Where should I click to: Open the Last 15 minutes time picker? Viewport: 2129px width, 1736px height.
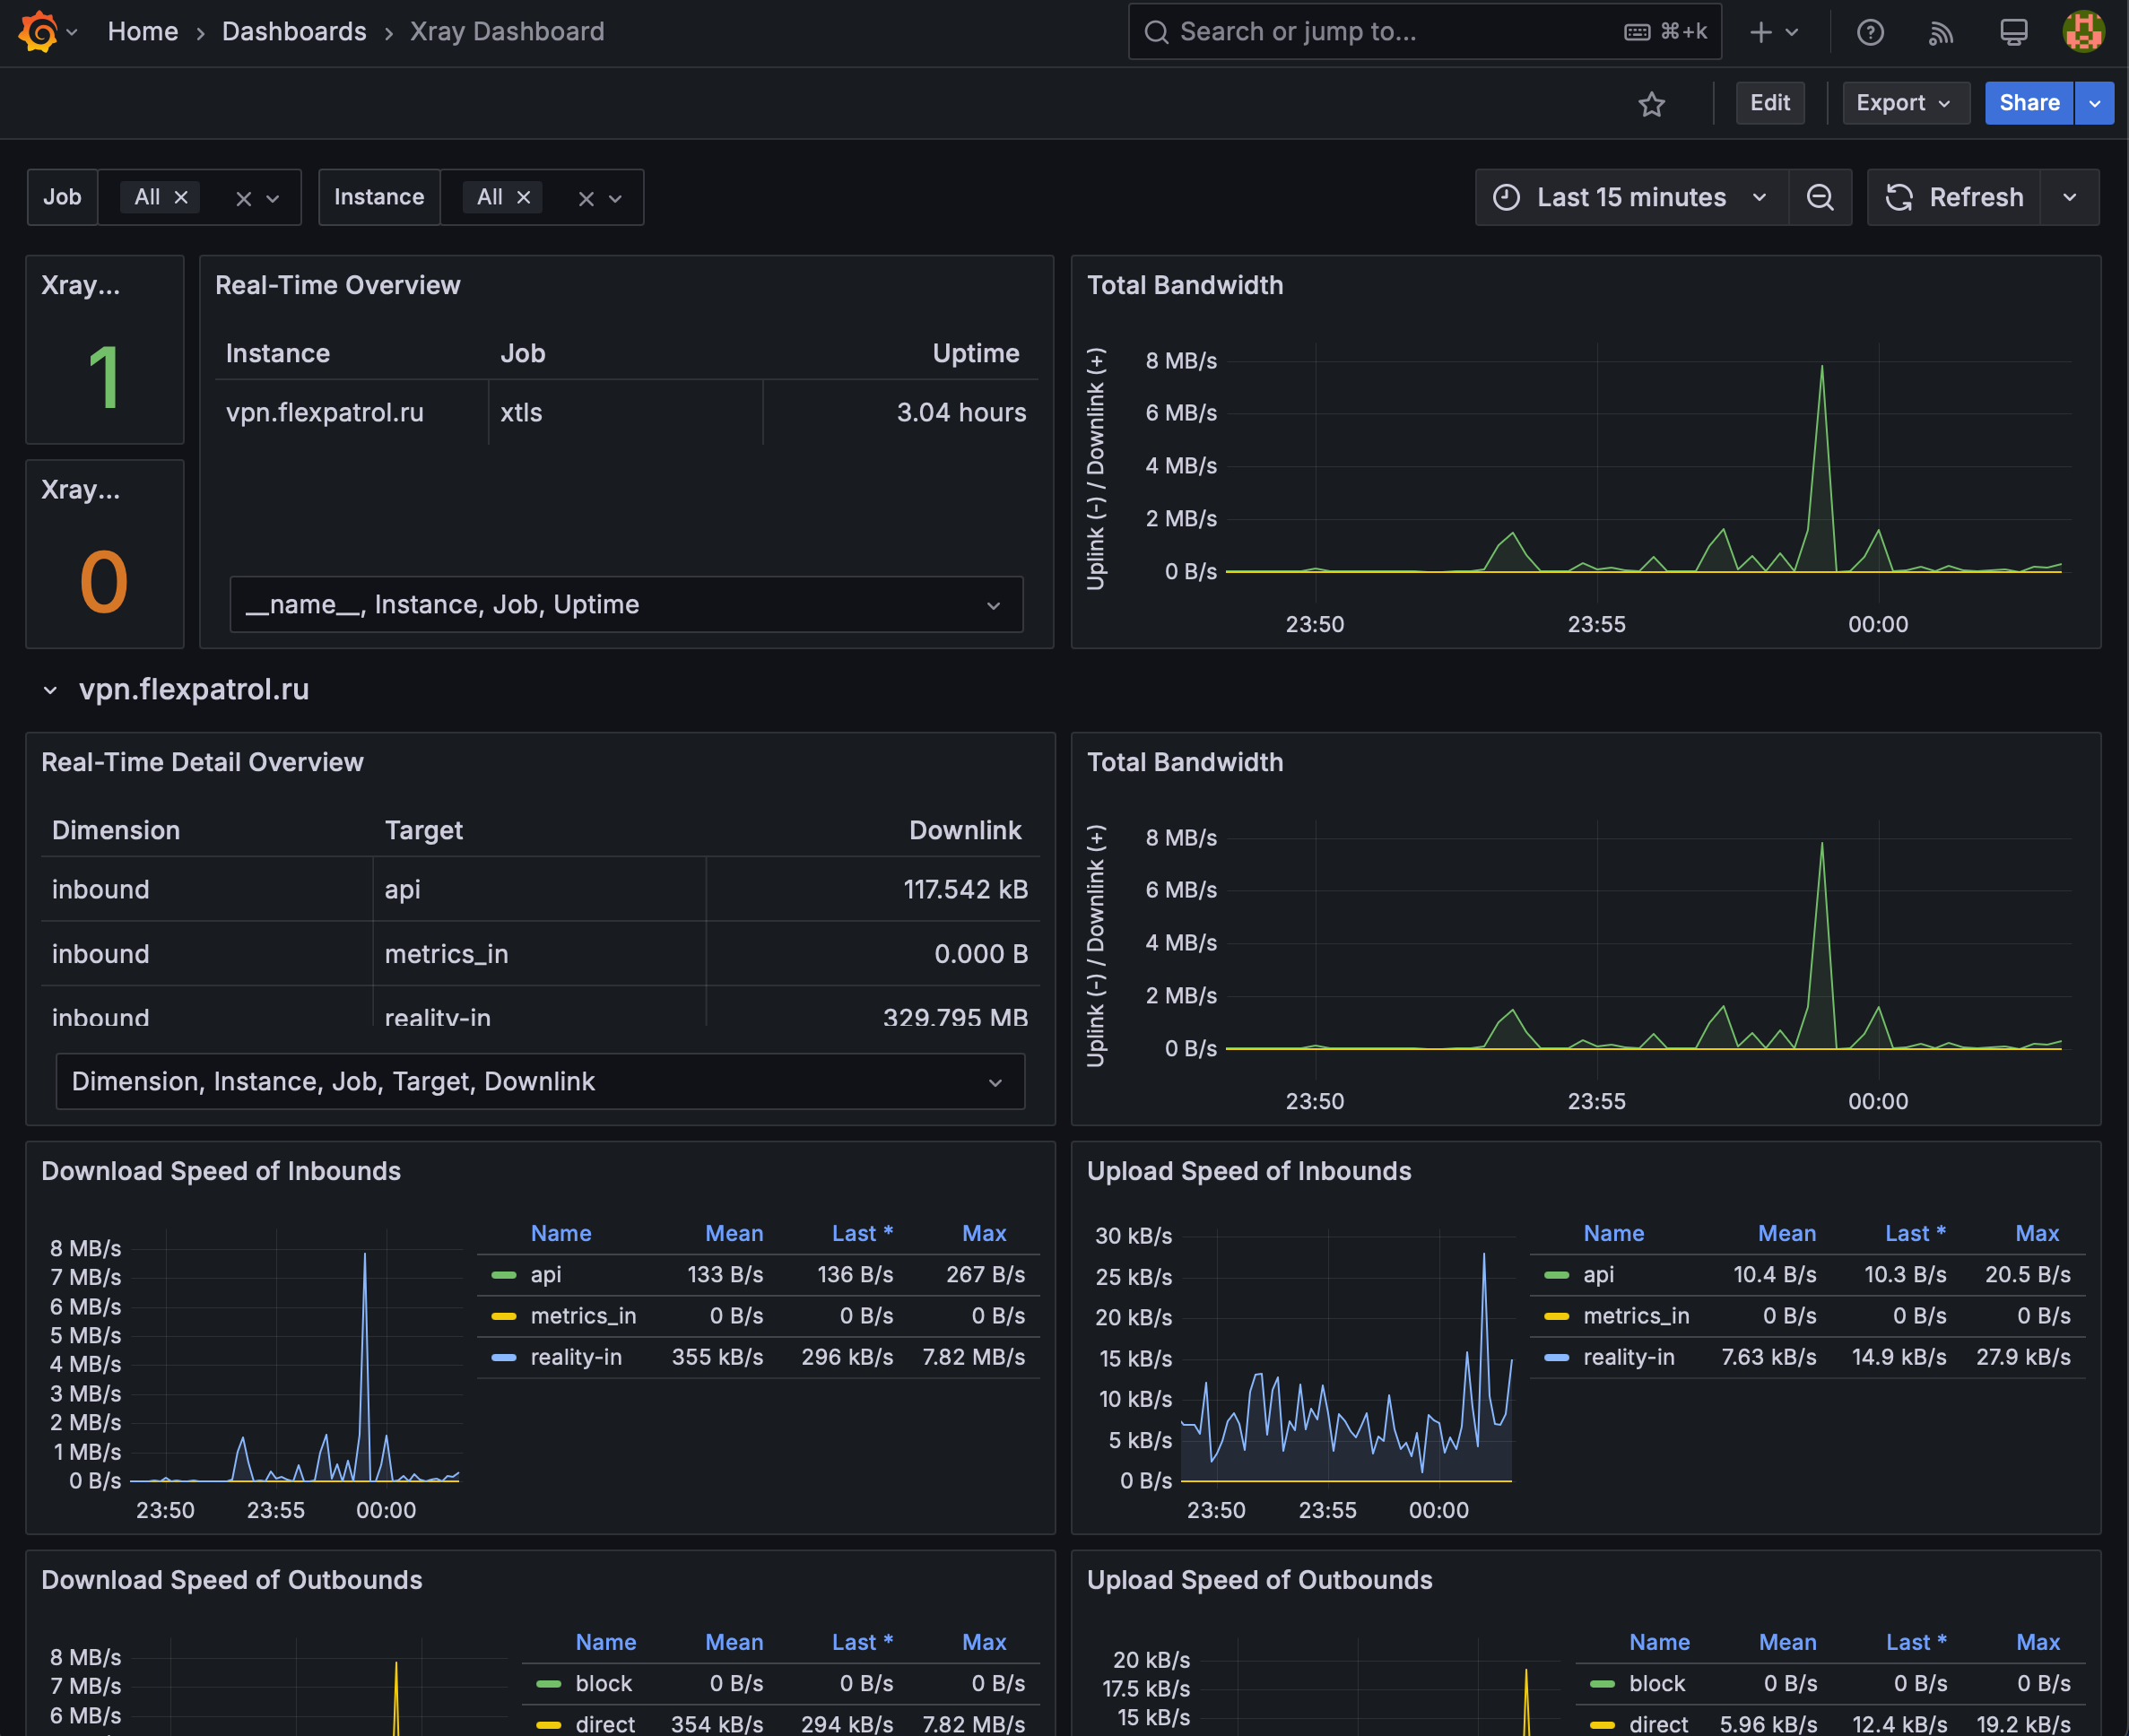tap(1631, 197)
